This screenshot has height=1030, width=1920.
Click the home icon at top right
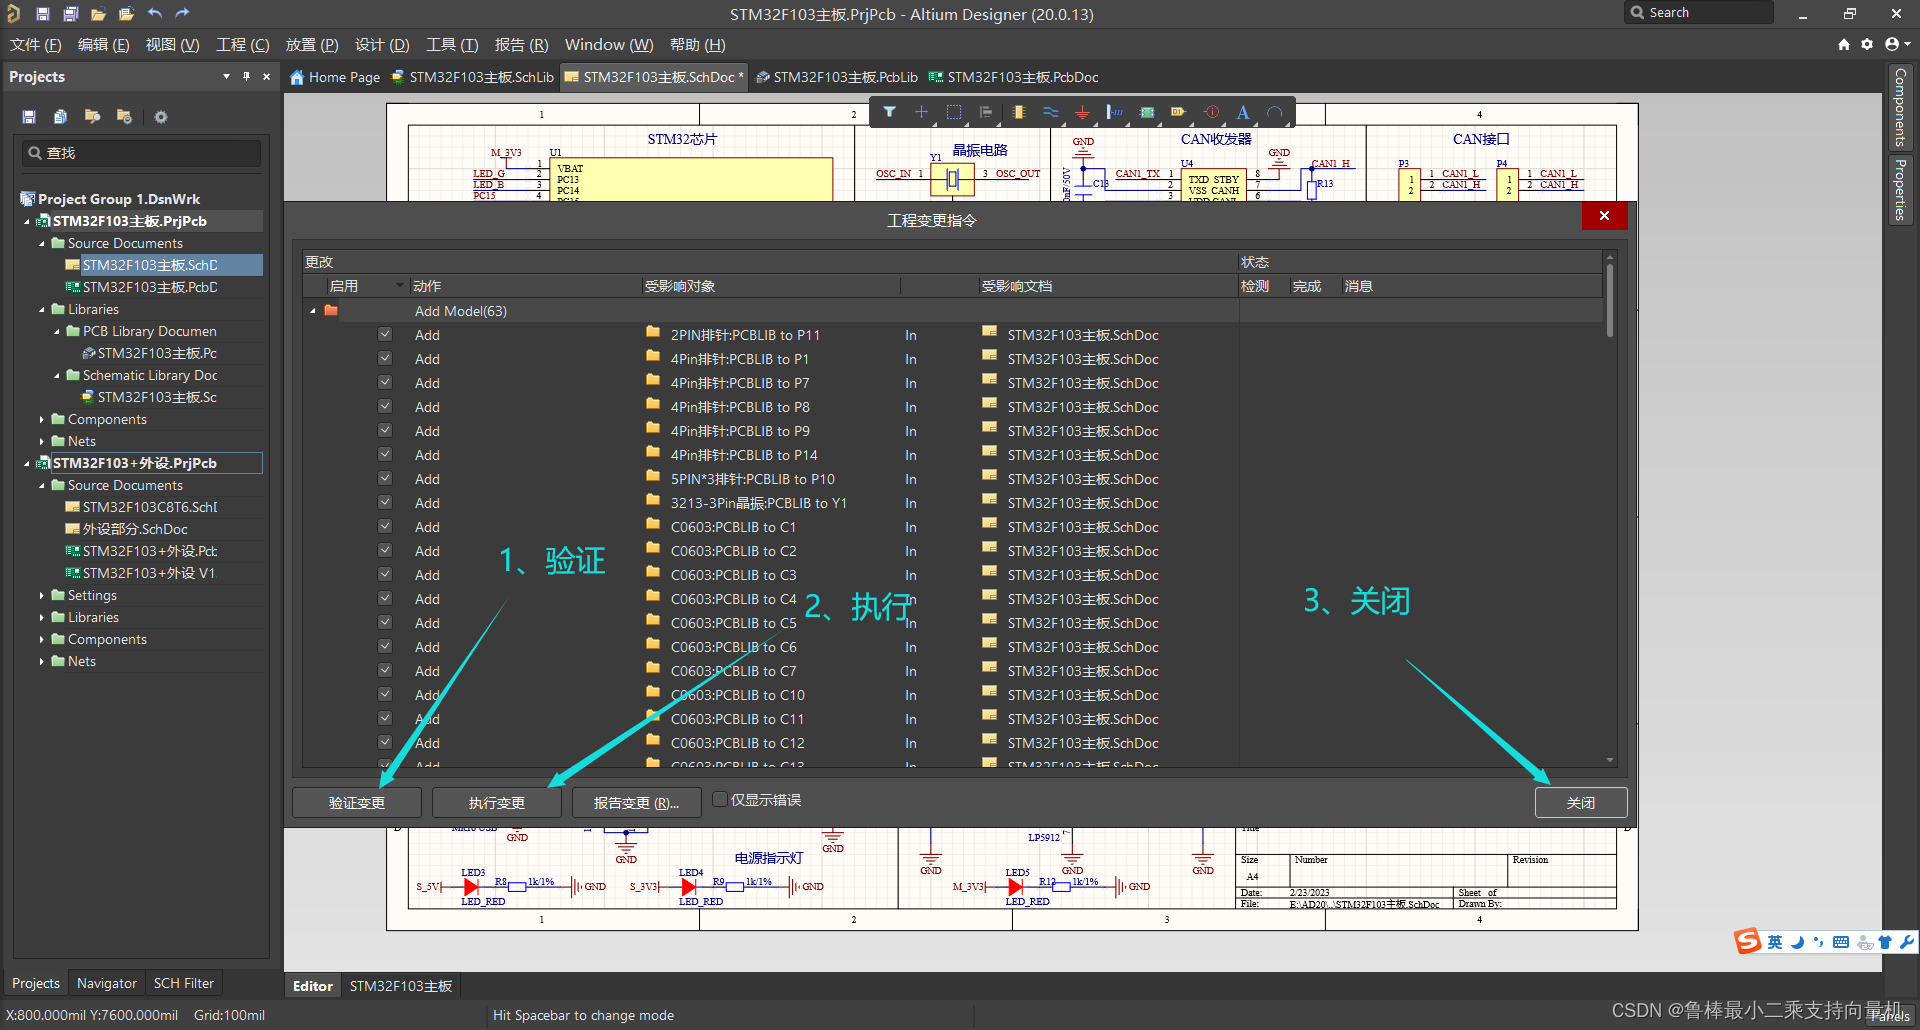[1844, 45]
